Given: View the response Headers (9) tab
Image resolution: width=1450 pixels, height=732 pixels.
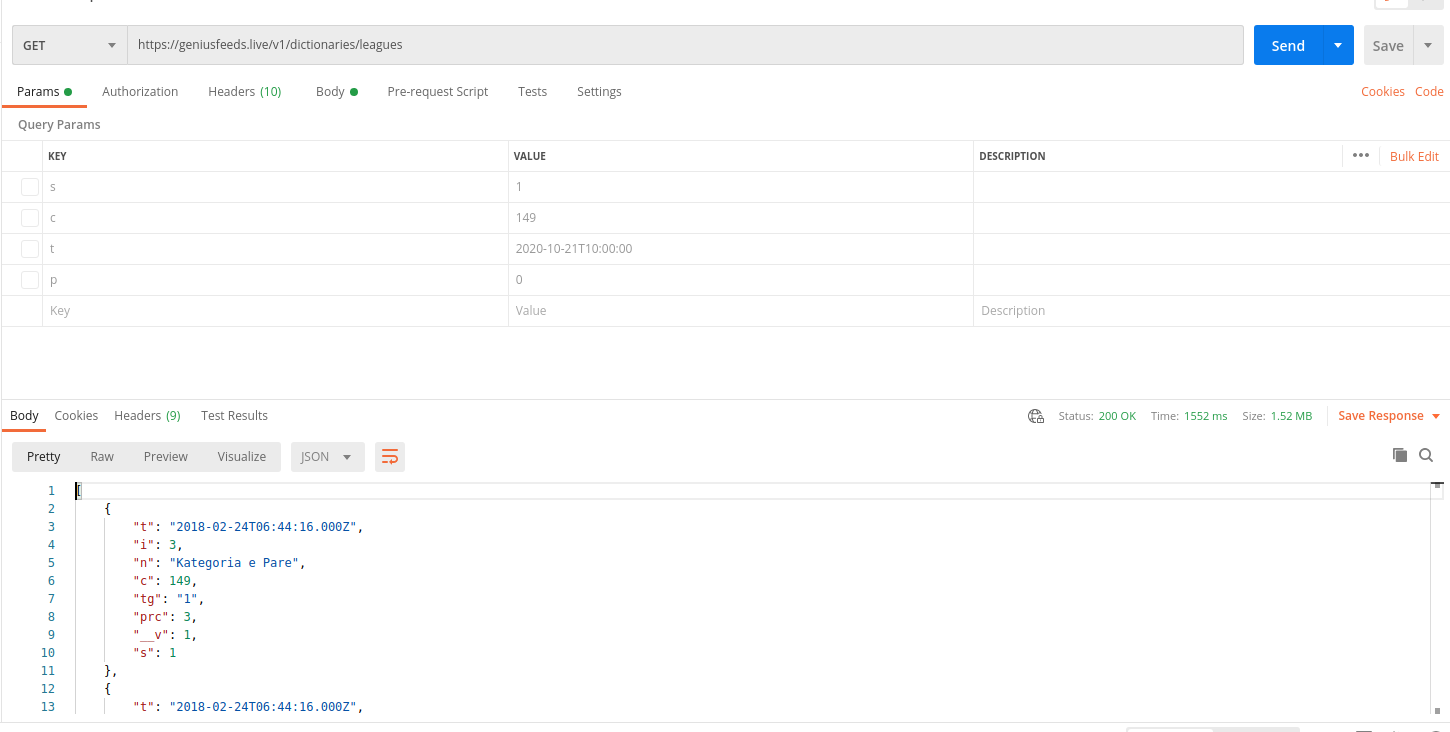Looking at the screenshot, I should point(146,415).
